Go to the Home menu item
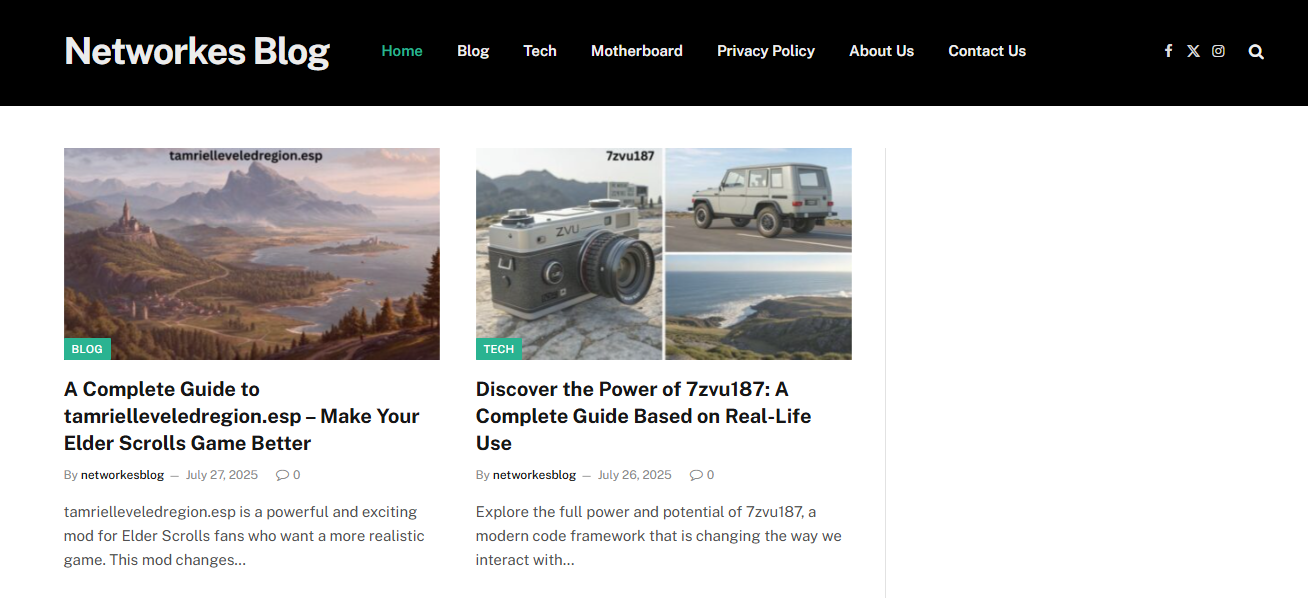 402,51
